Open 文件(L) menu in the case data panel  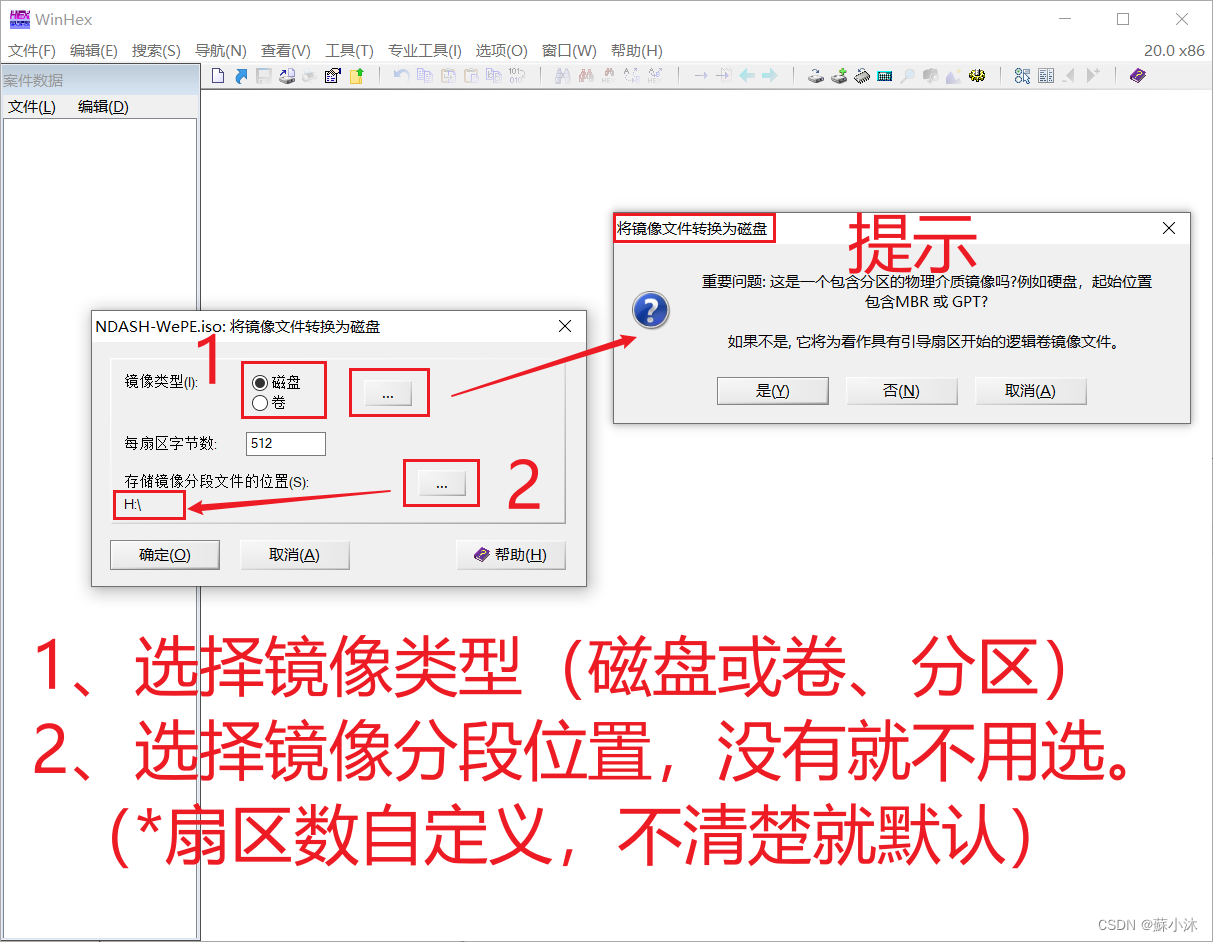click(x=32, y=107)
